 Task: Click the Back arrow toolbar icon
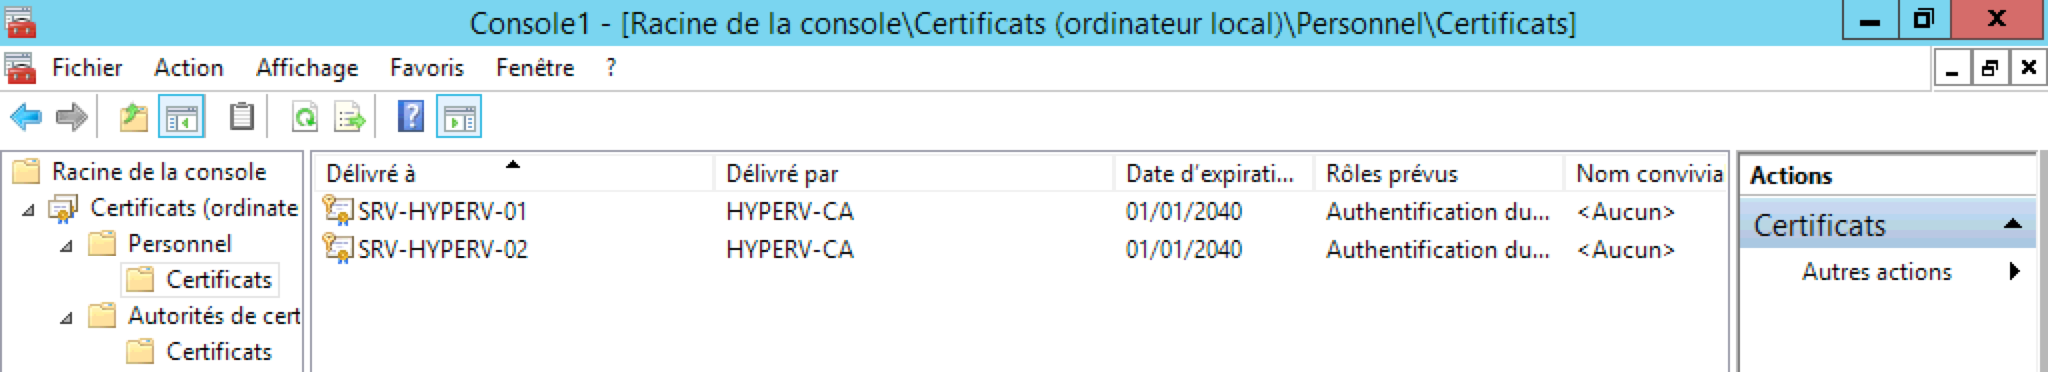(x=25, y=118)
